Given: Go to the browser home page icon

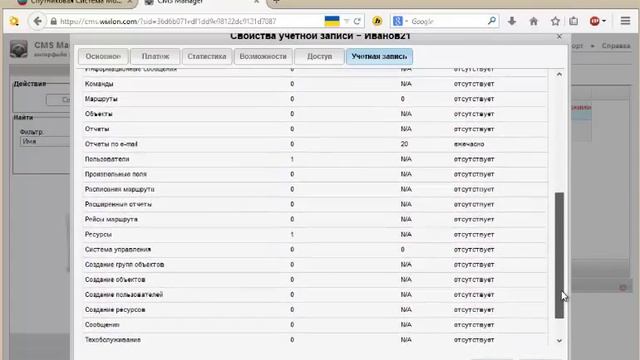Looking at the screenshot, I should pyautogui.click(x=533, y=21).
